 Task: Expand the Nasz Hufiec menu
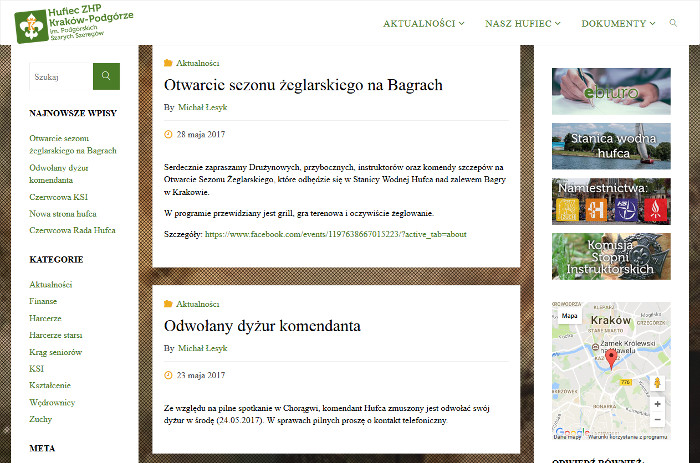[523, 23]
